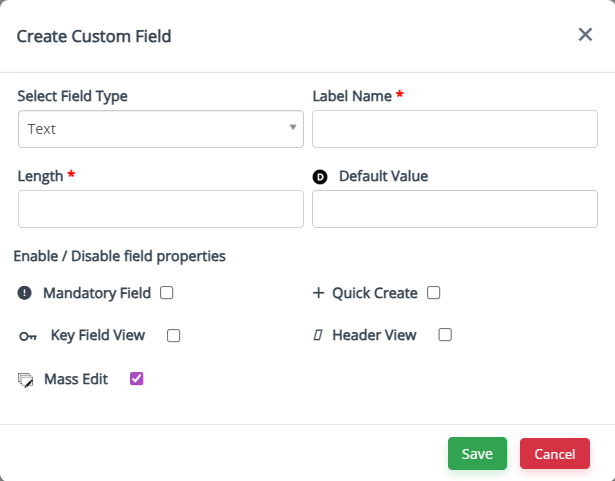Enable the Header View checkbox
This screenshot has width=615, height=481.
pos(445,335)
